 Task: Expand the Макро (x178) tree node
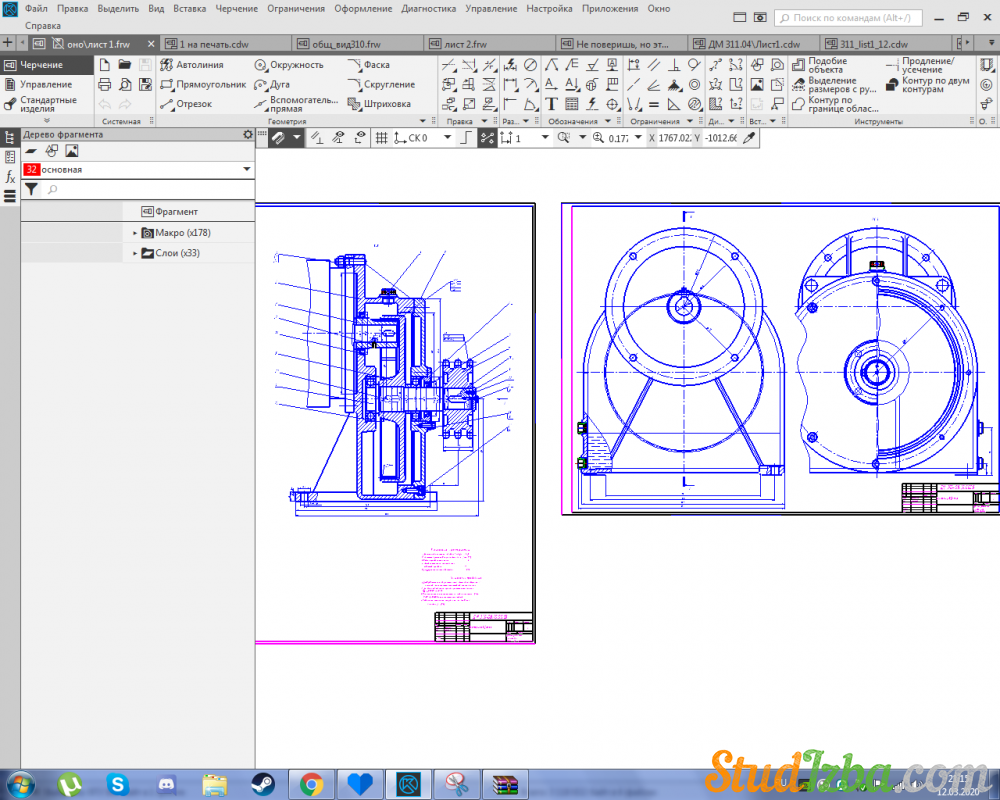point(135,233)
